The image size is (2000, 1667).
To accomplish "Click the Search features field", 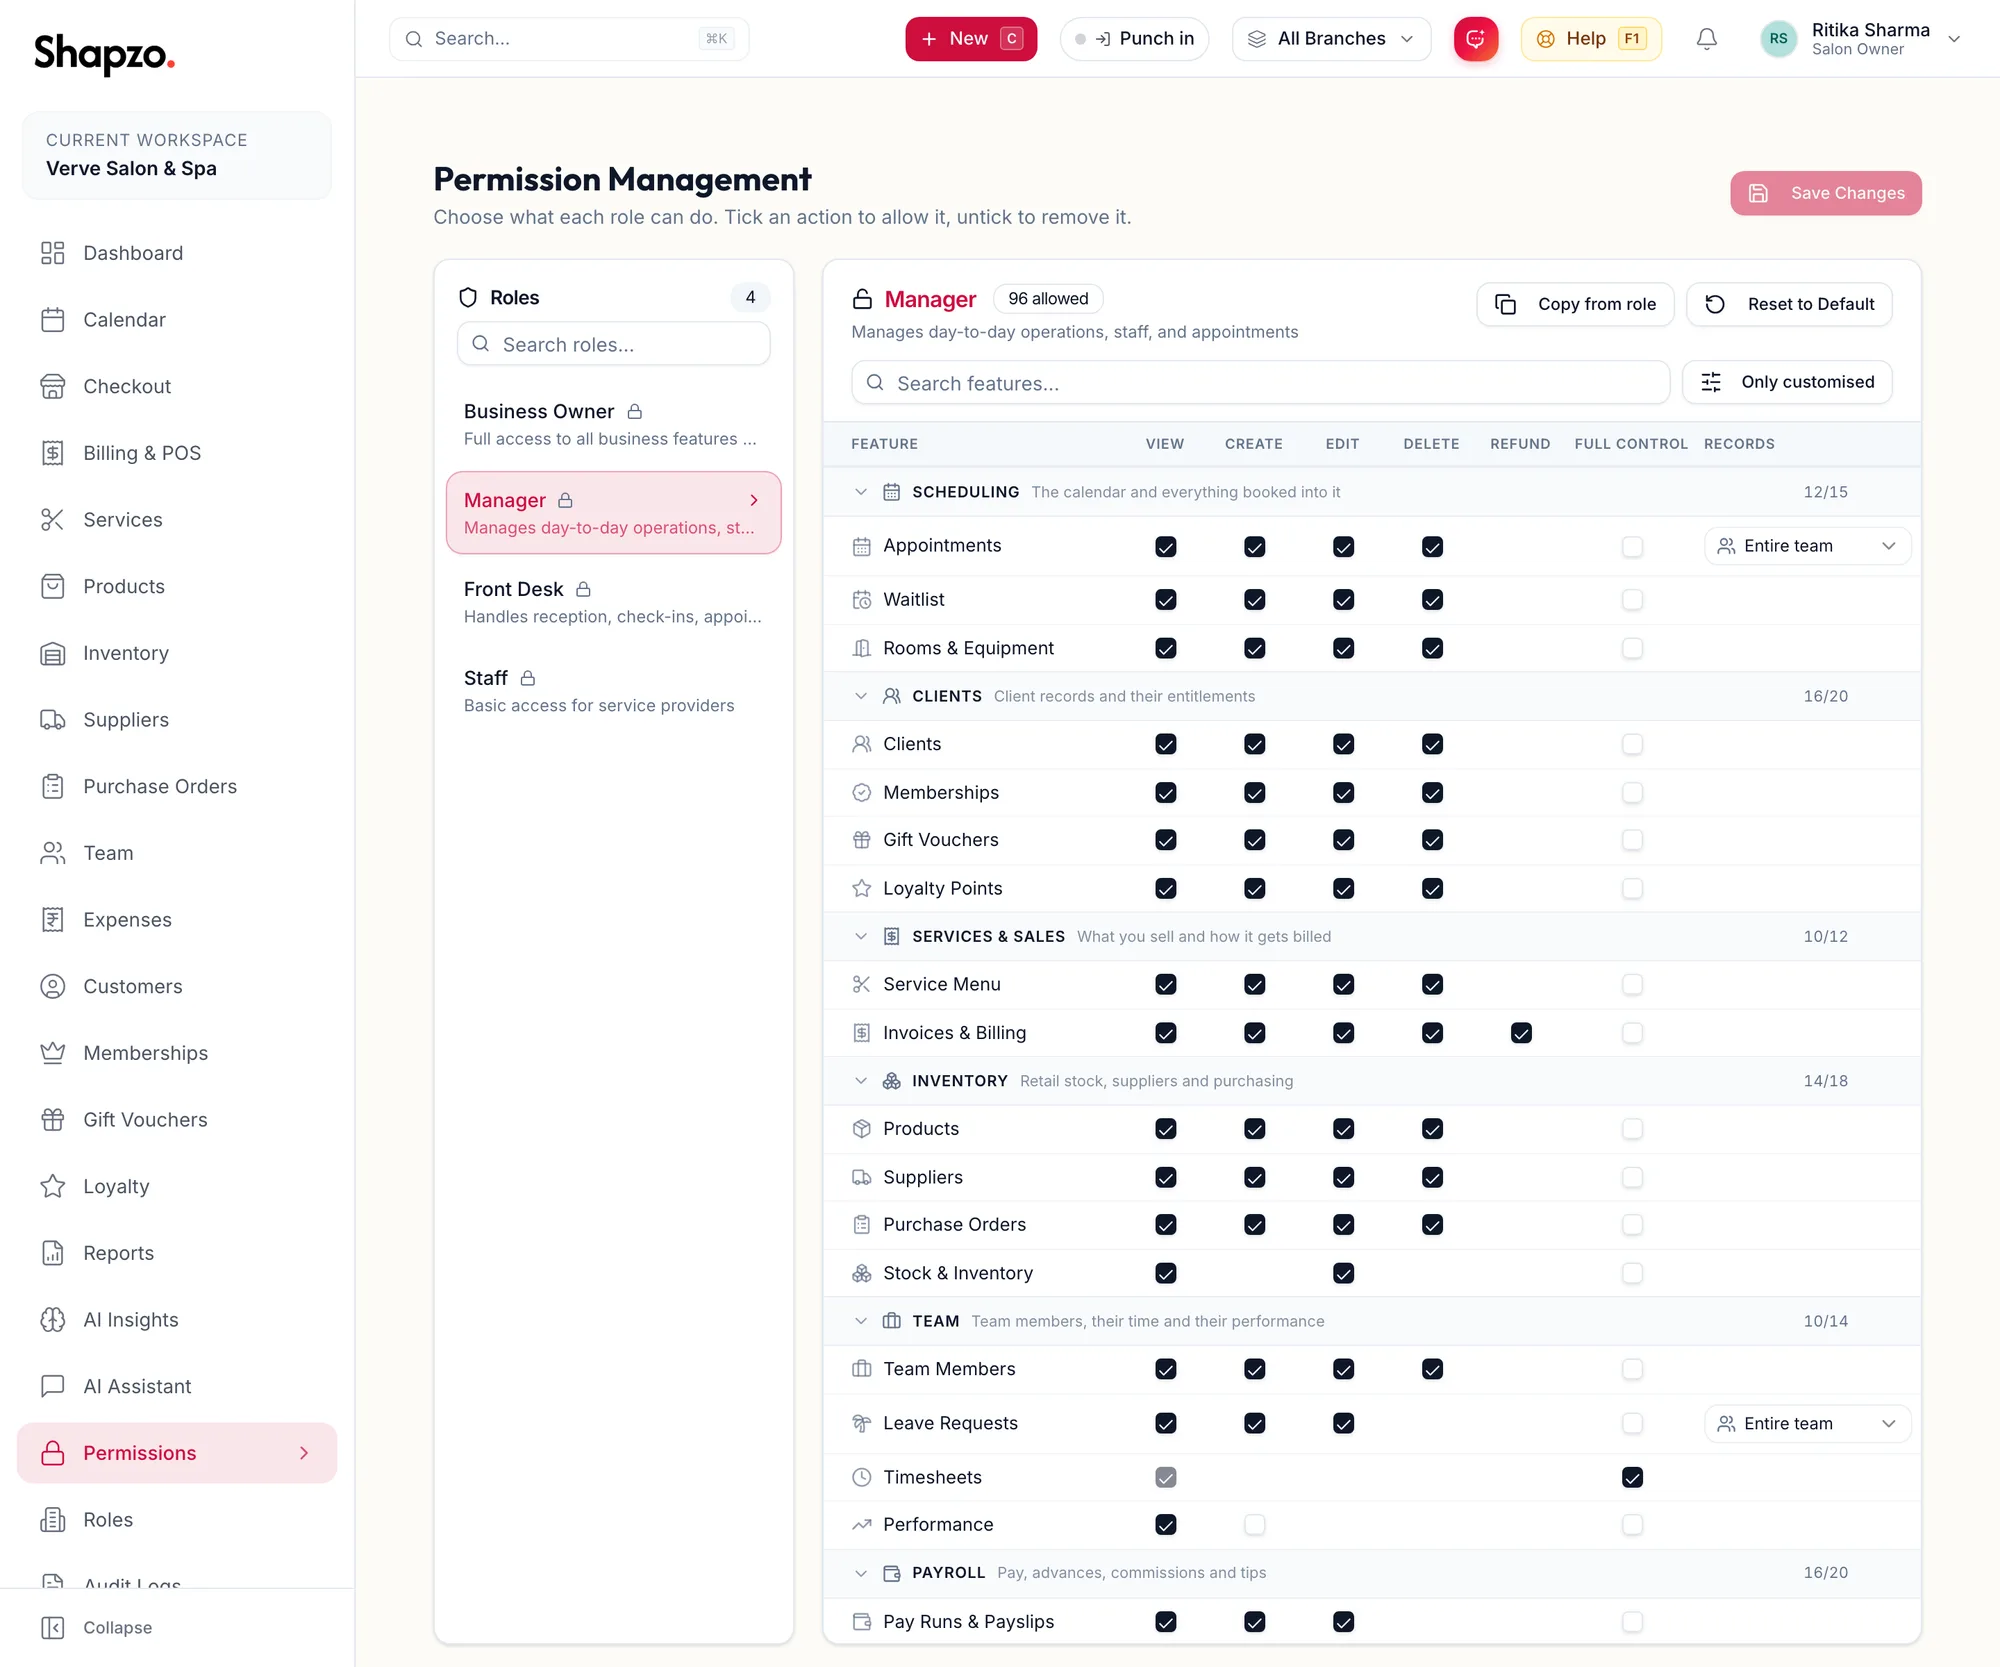I will (x=1260, y=383).
